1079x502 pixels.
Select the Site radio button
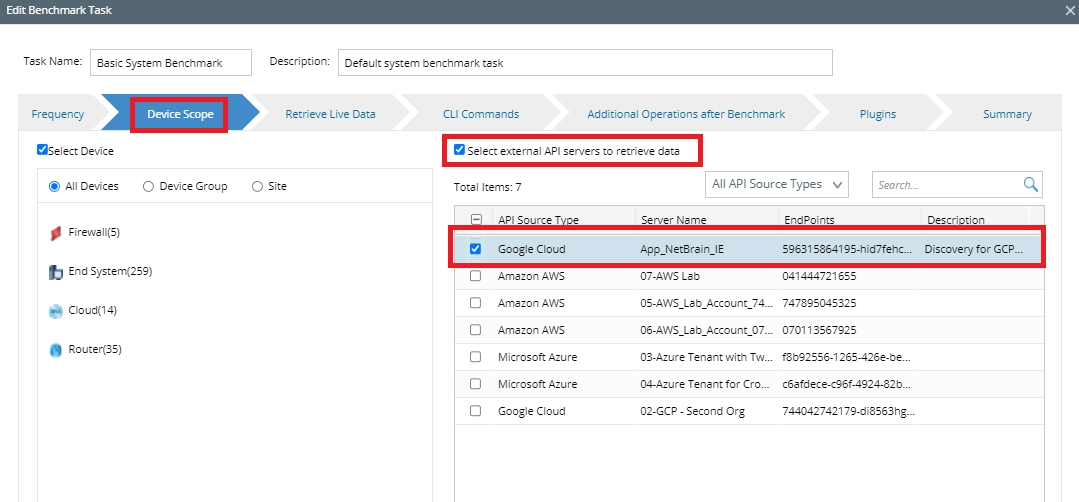(x=257, y=186)
